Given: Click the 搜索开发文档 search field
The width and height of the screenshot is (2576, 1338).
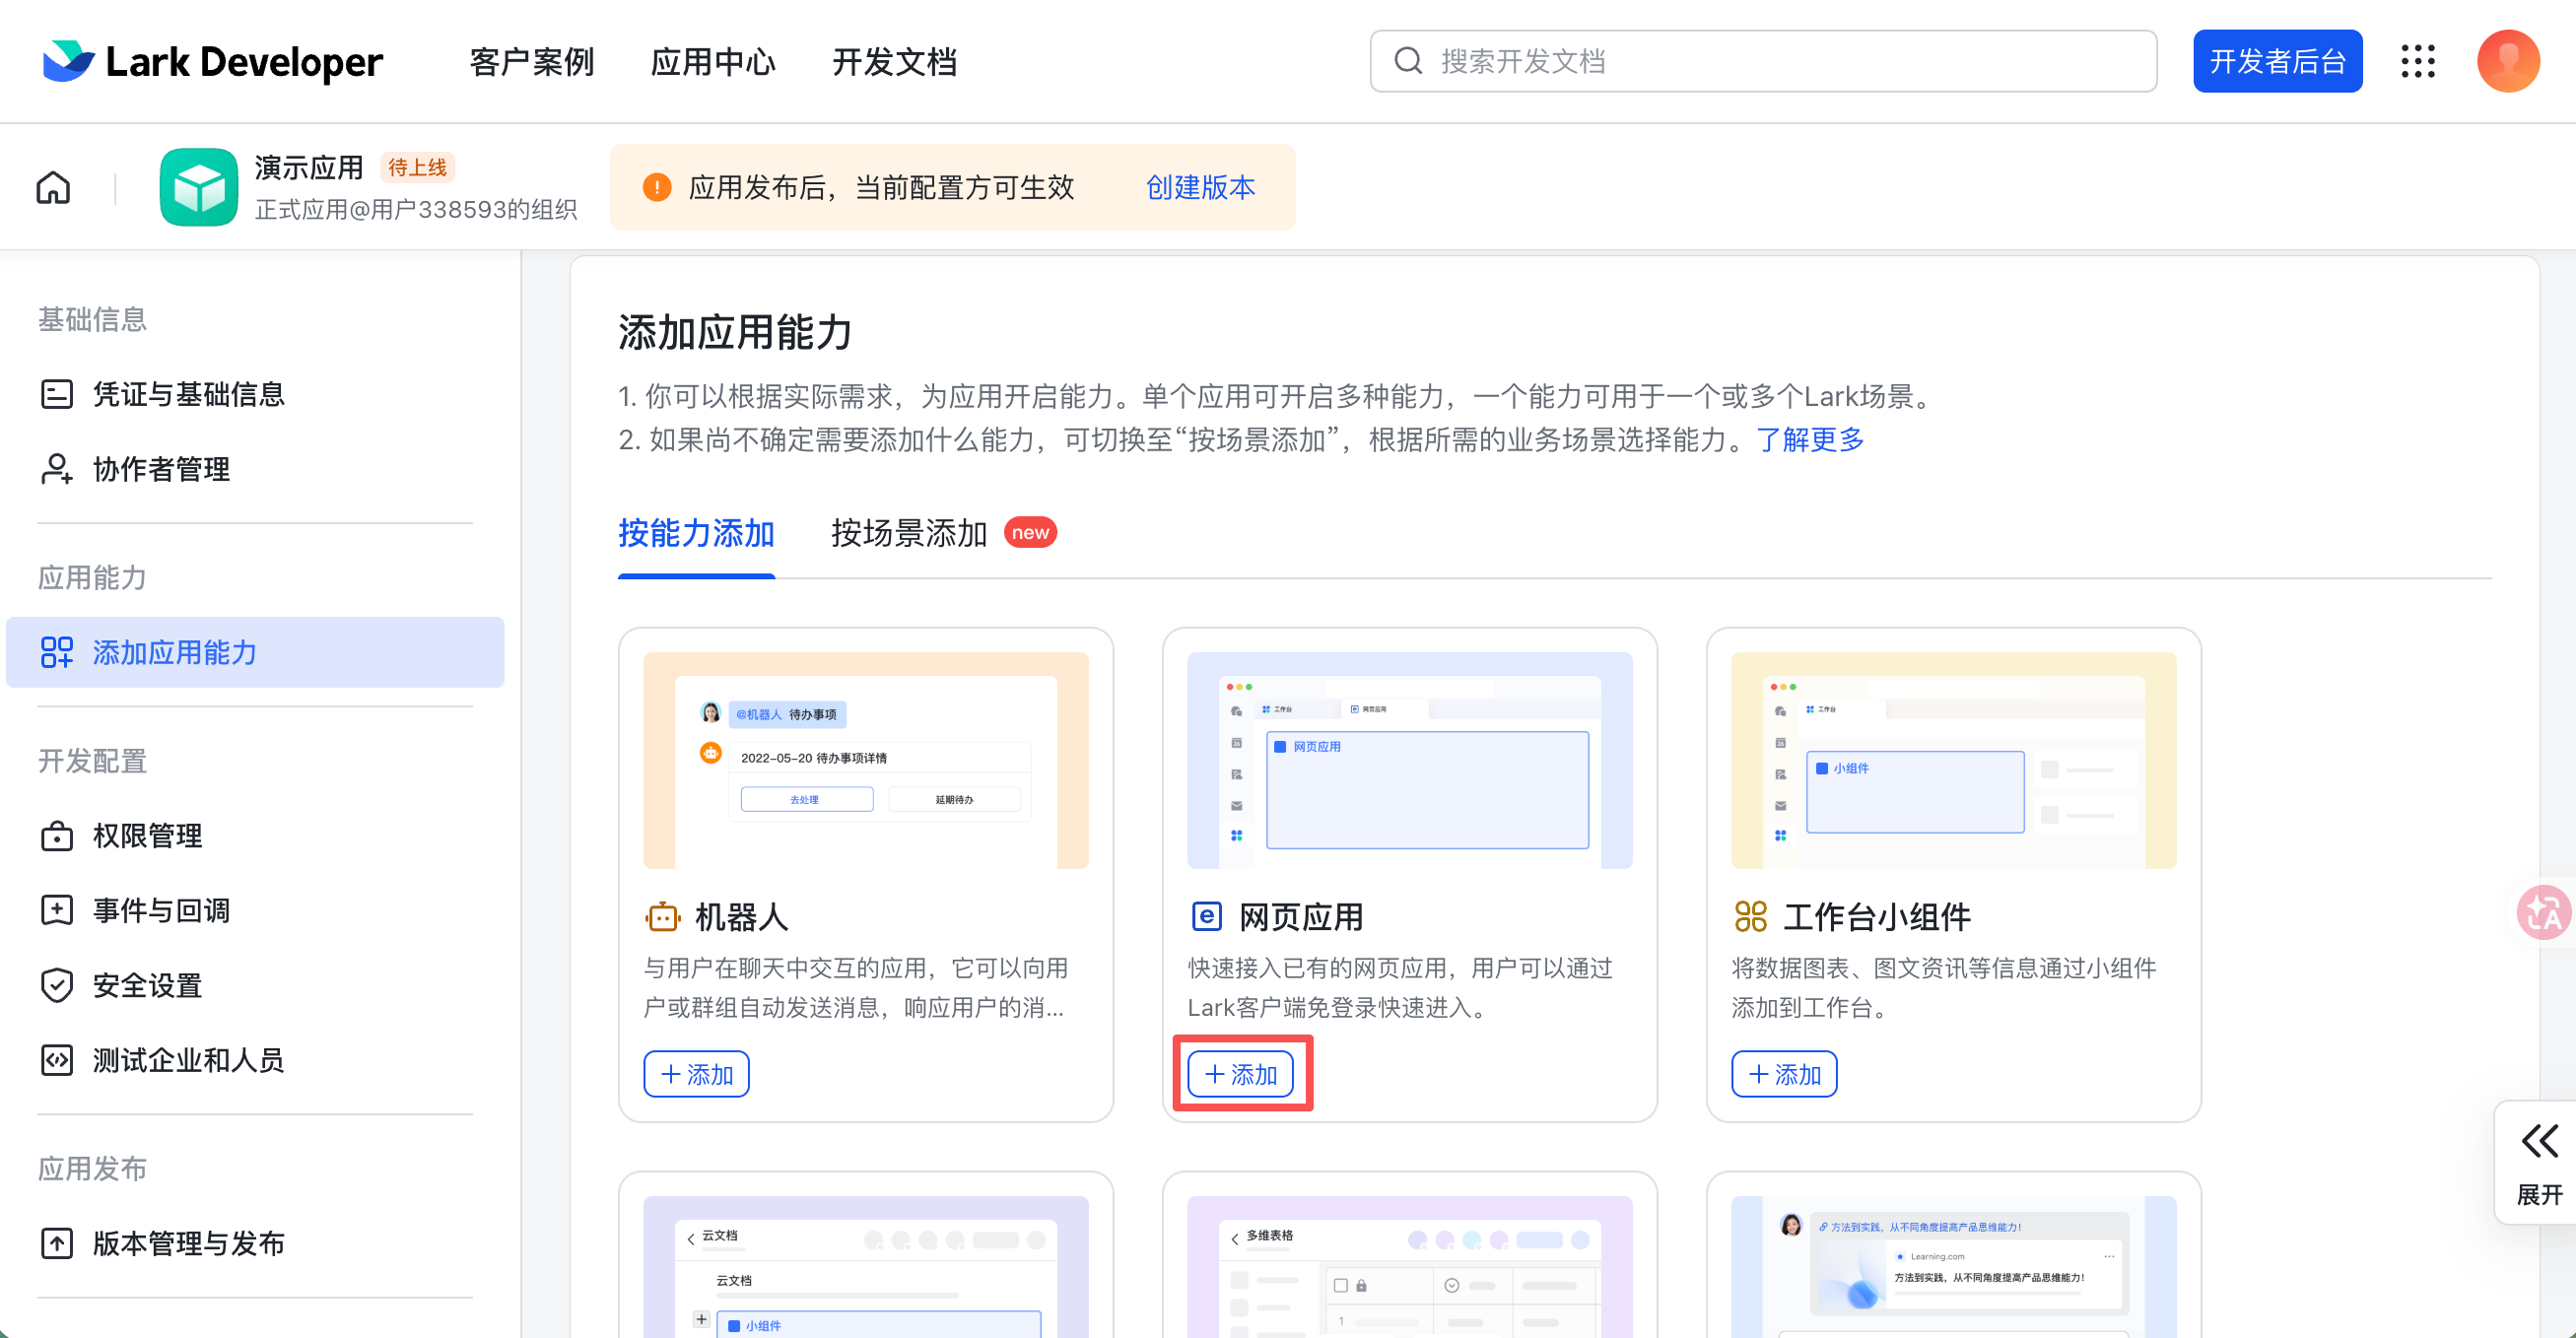Looking at the screenshot, I should point(1762,61).
